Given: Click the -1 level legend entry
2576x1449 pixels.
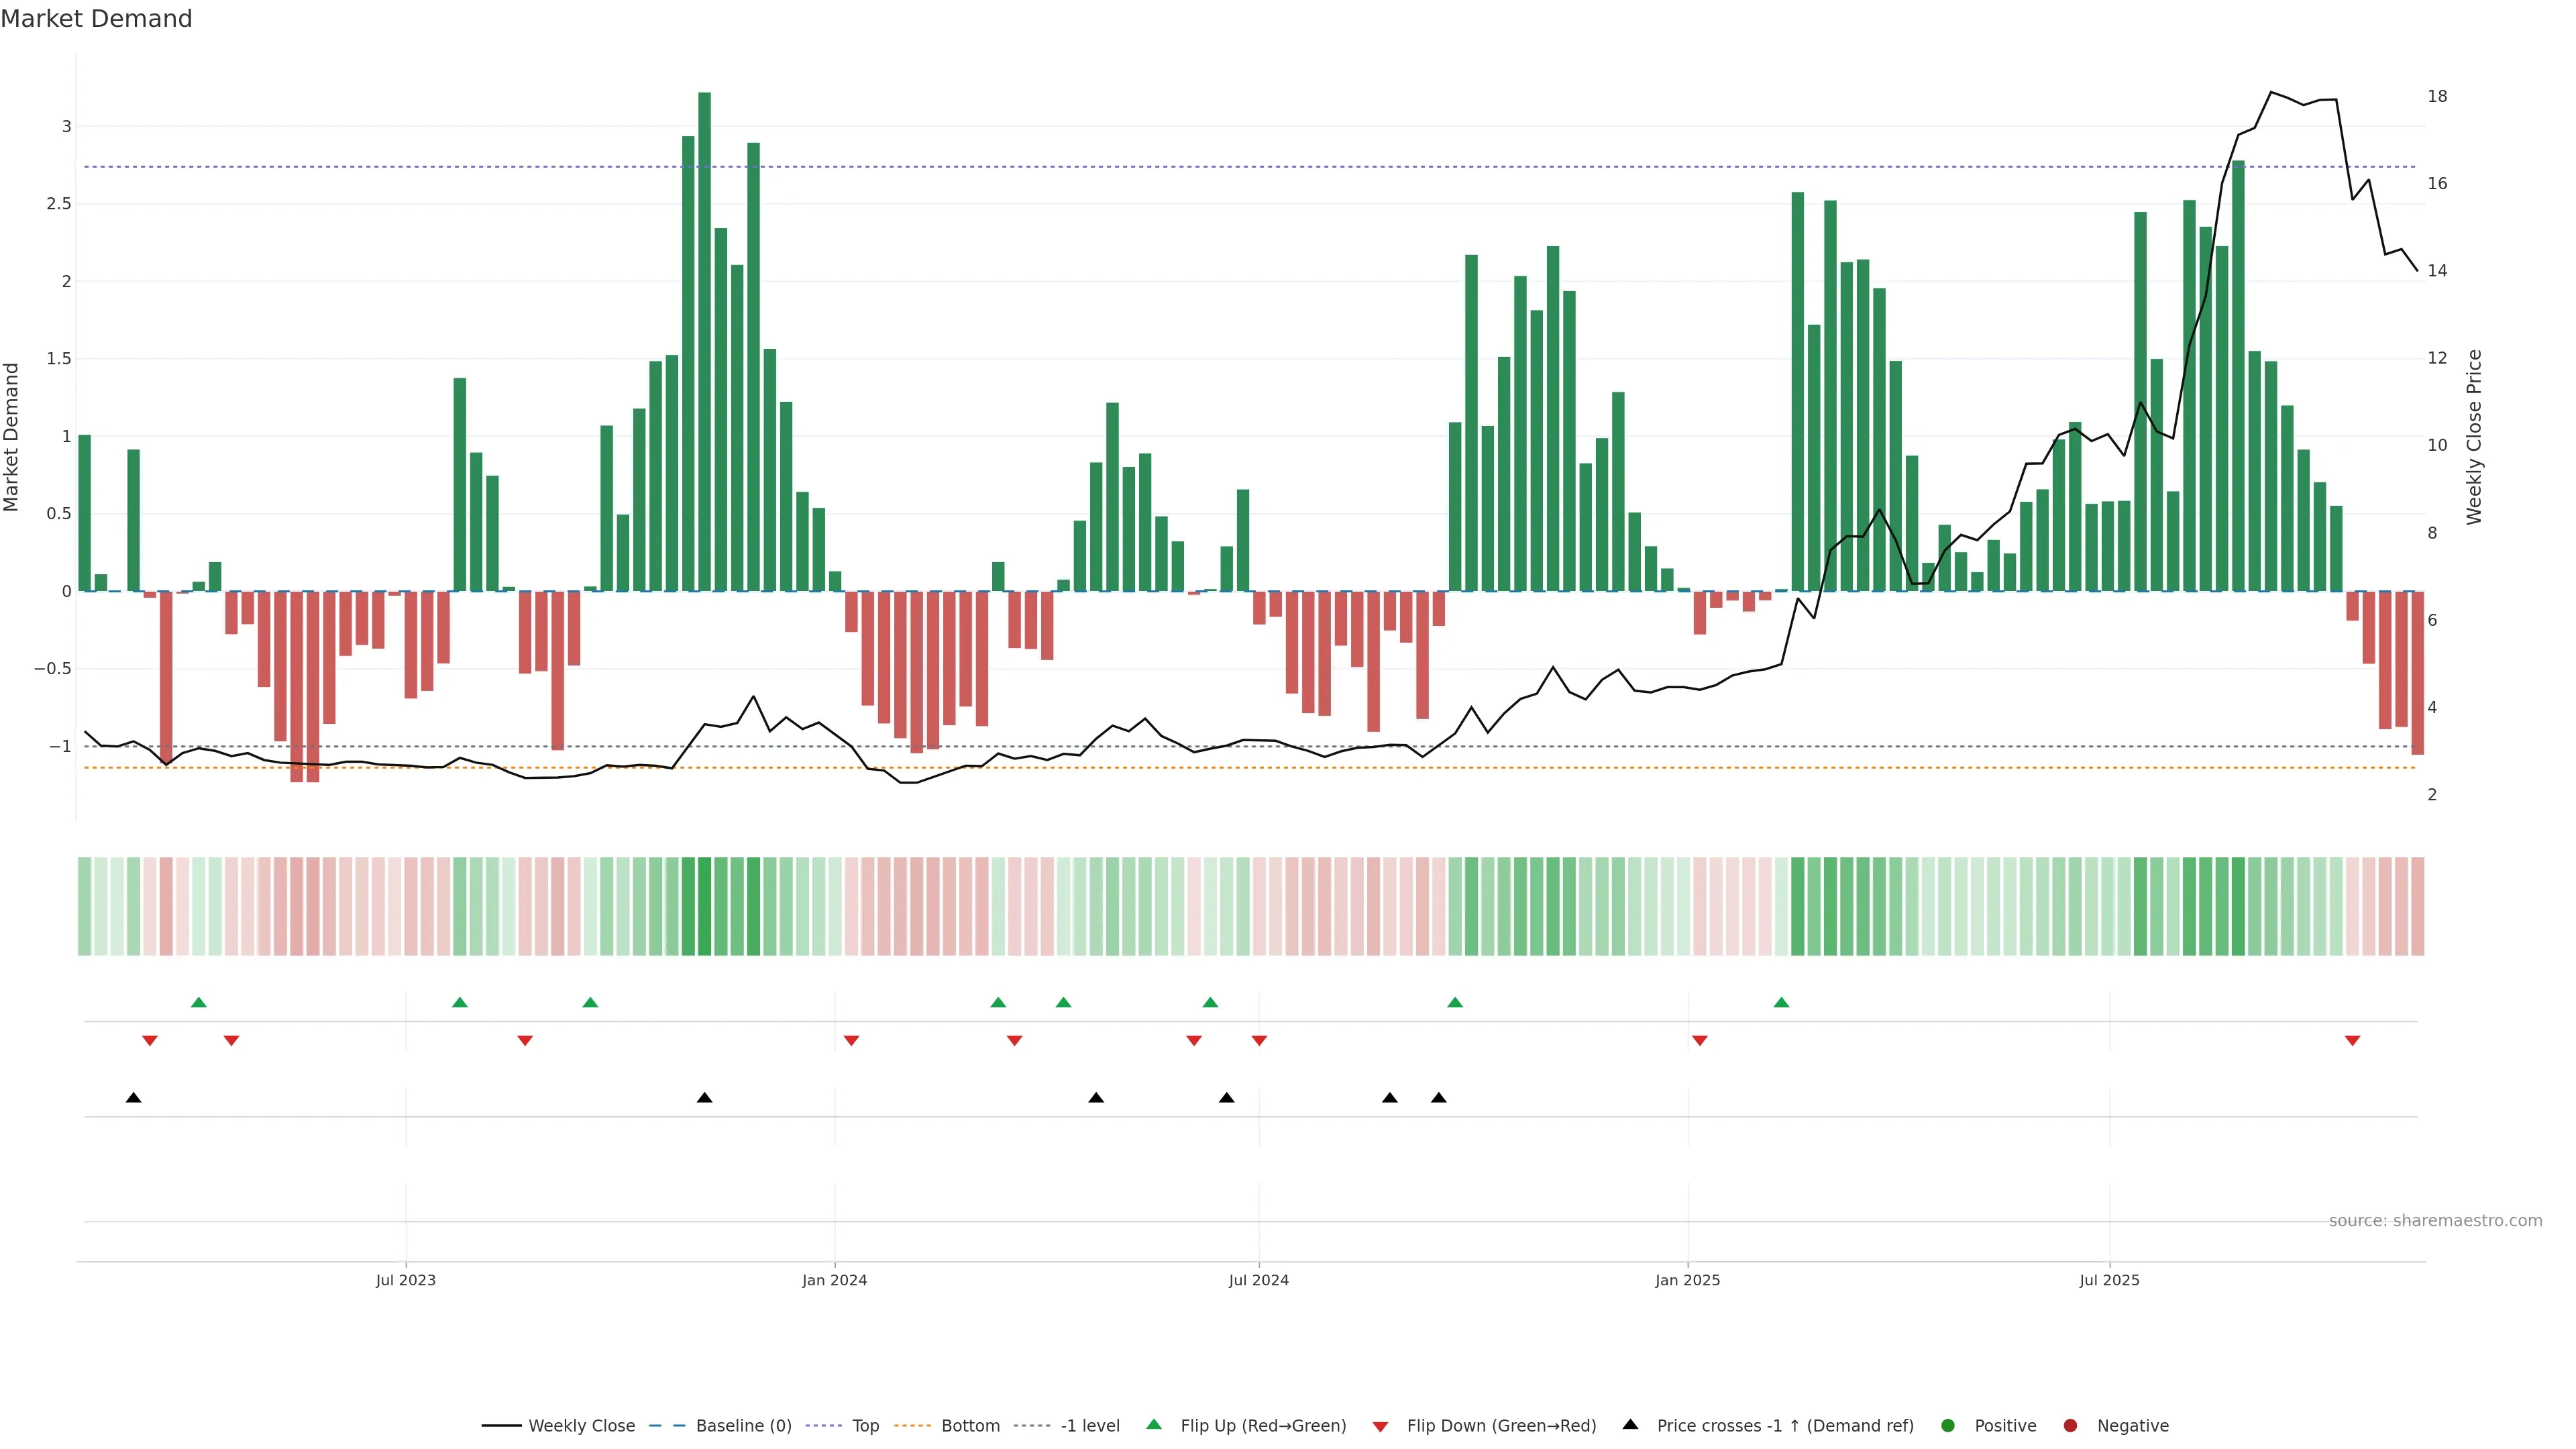Looking at the screenshot, I should click(1089, 1425).
